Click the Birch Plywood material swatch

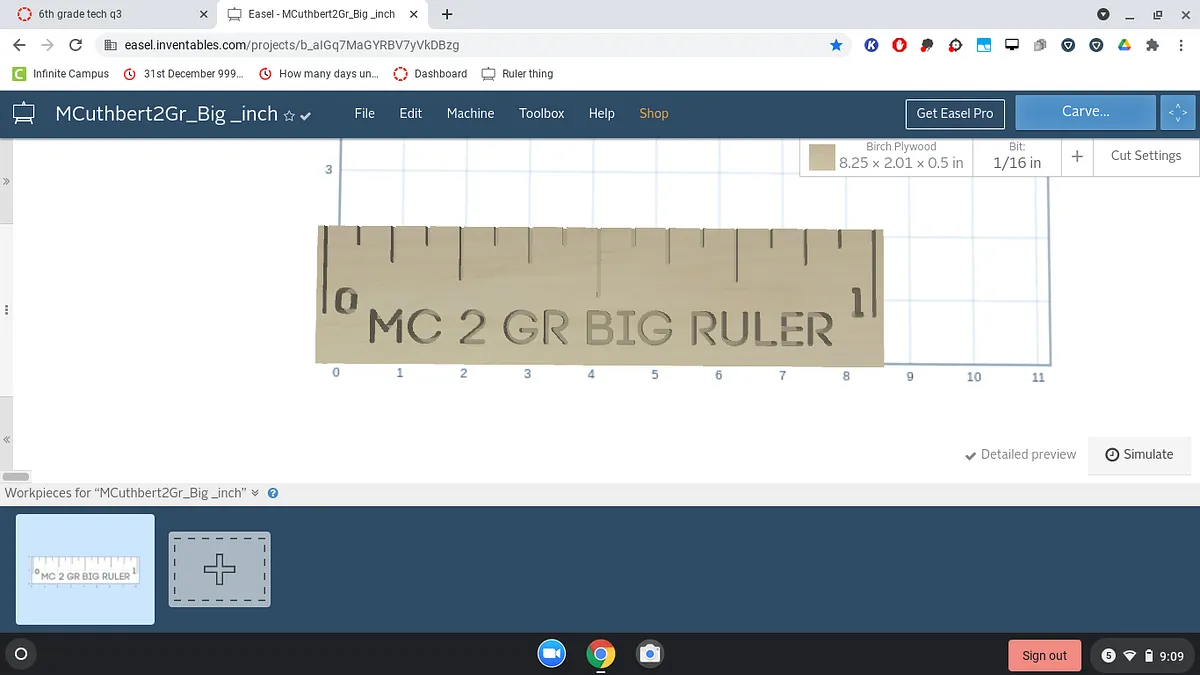822,157
